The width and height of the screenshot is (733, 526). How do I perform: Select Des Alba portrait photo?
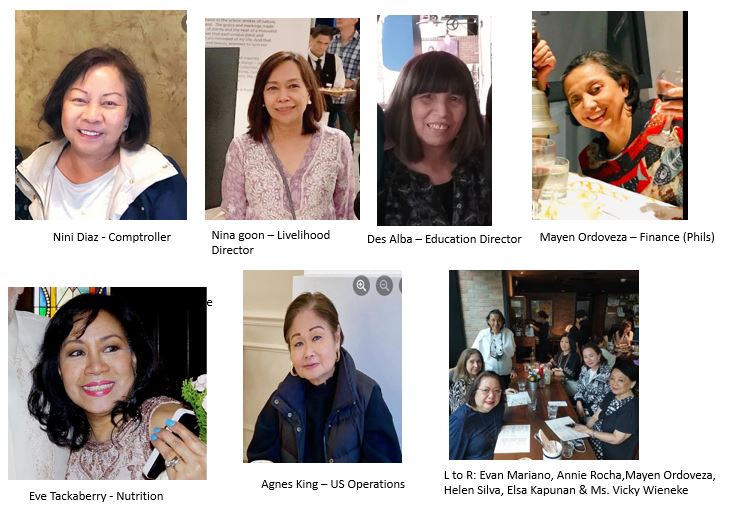click(434, 120)
